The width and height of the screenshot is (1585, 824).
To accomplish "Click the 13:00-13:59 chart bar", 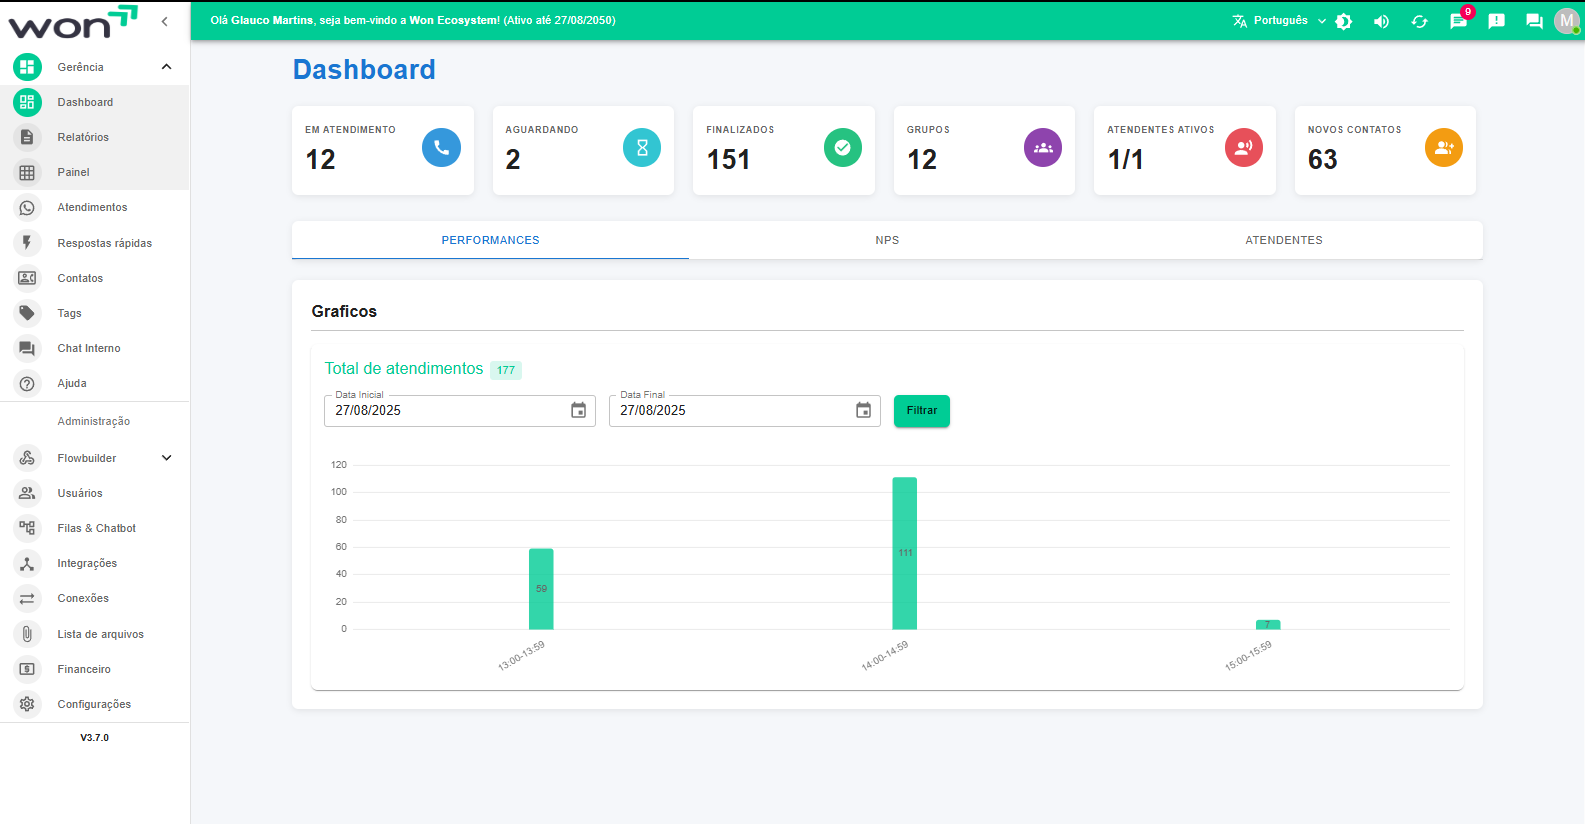I will click(x=541, y=589).
